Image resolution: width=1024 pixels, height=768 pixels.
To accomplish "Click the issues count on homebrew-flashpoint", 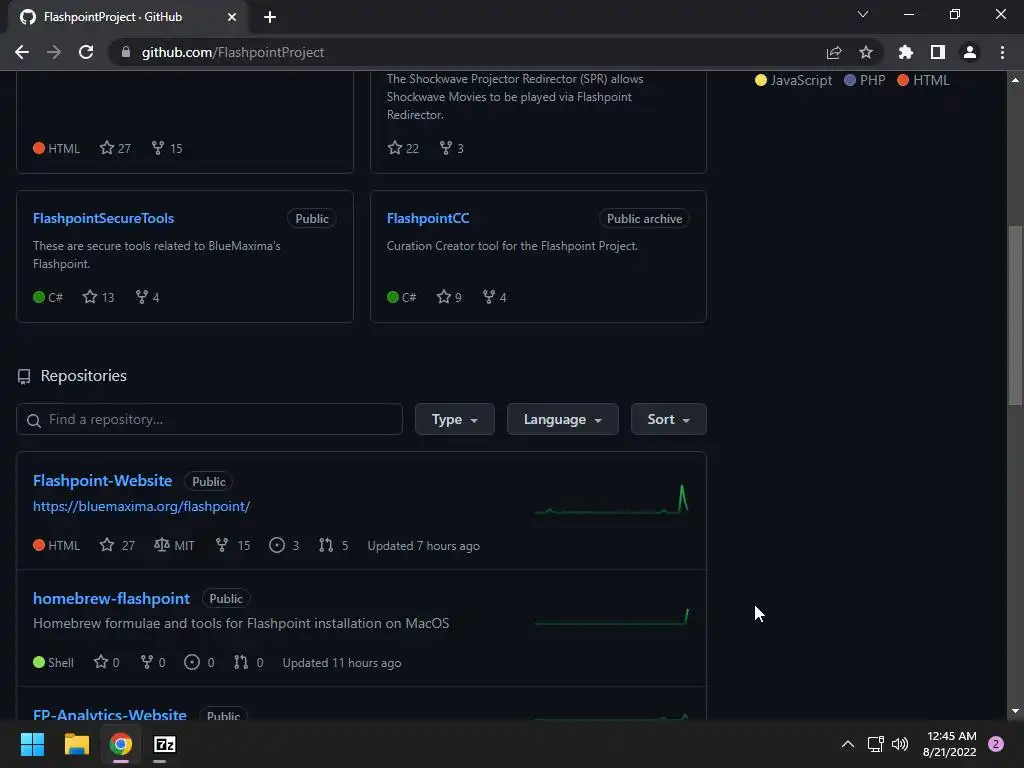I will 200,662.
